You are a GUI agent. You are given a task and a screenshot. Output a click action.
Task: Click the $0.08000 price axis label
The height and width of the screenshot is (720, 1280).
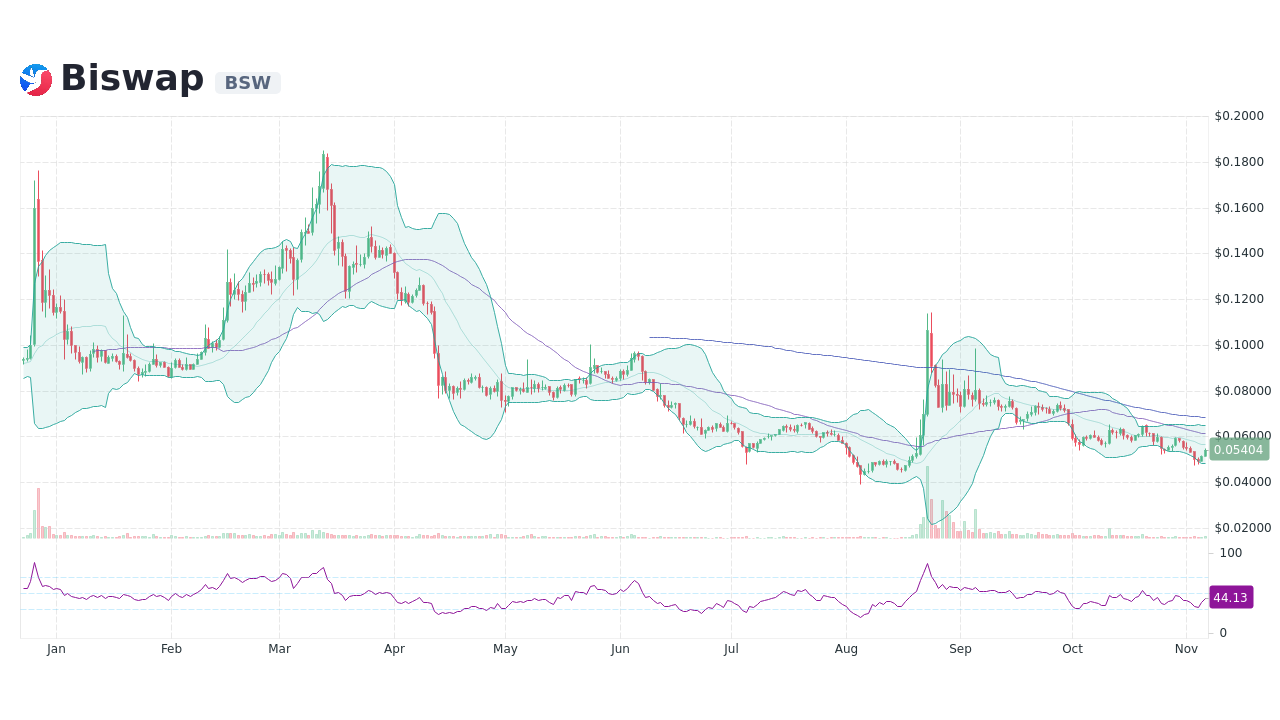click(1243, 390)
